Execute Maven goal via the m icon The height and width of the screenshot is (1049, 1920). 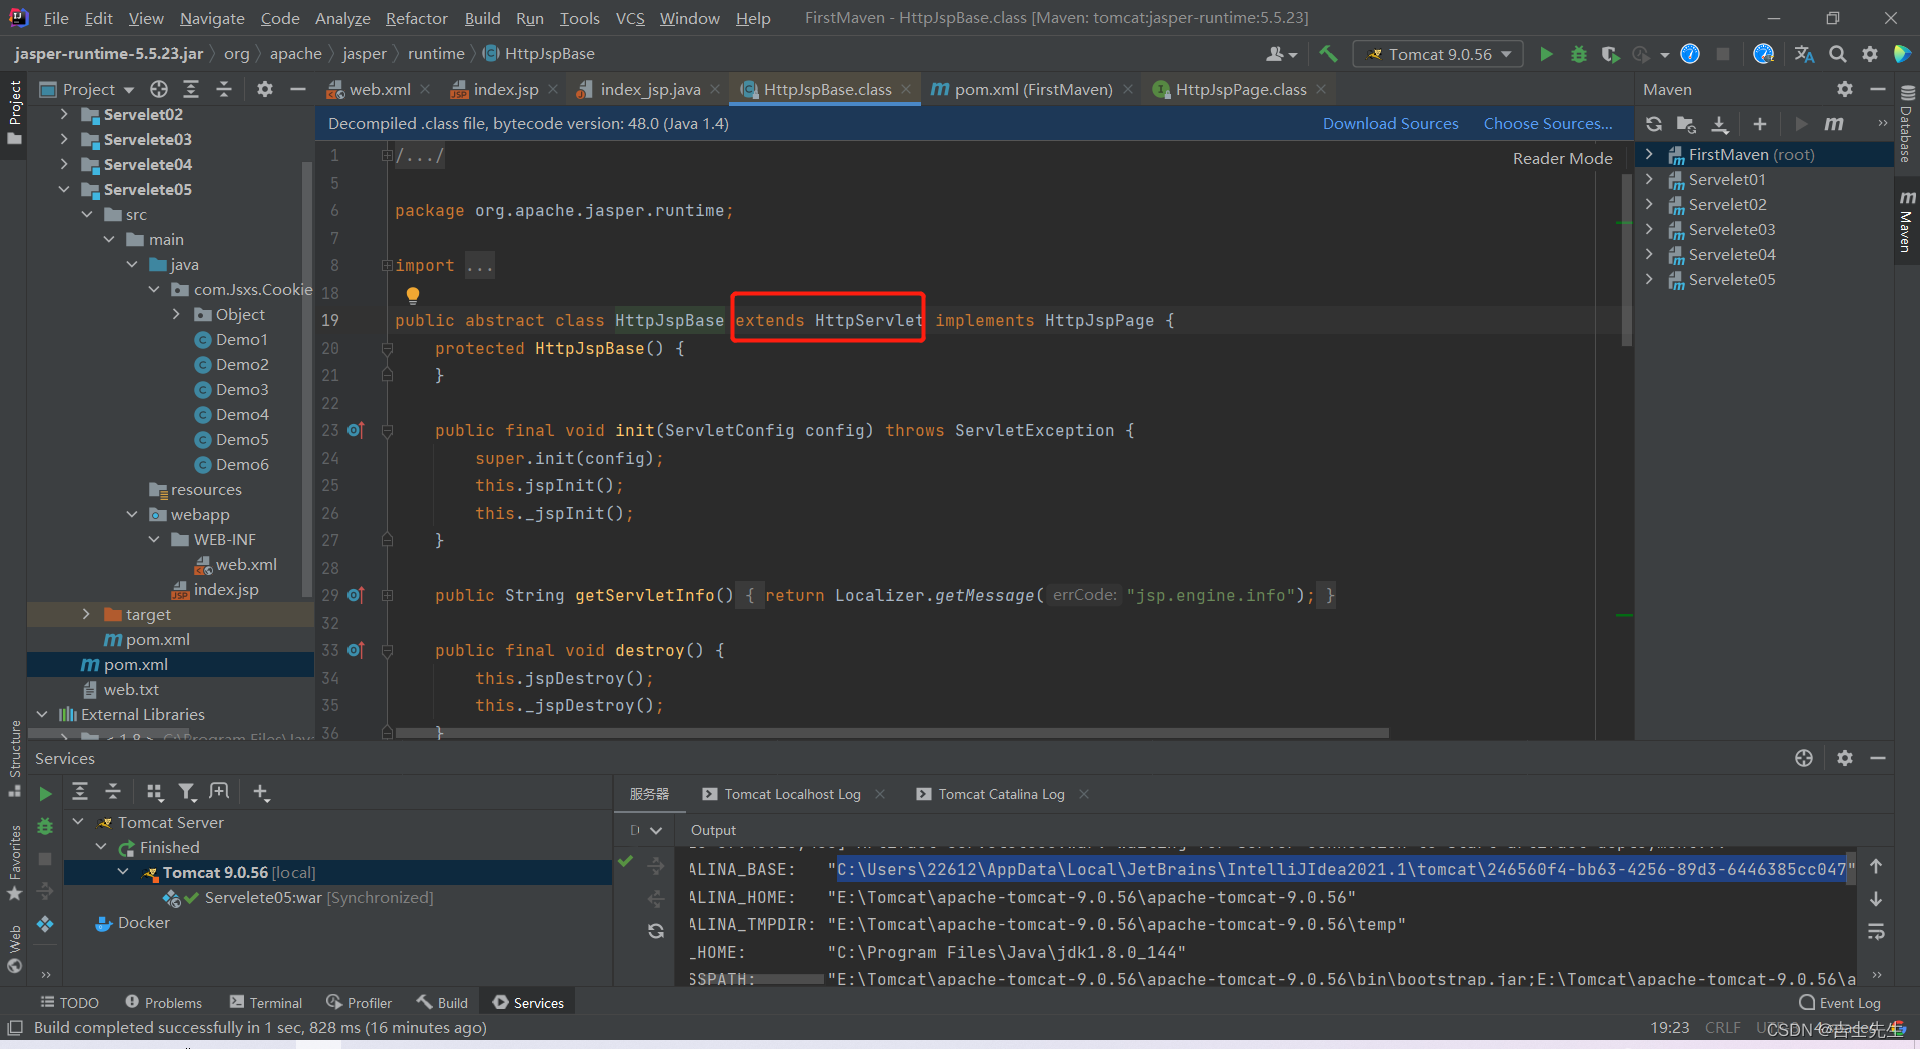click(x=1834, y=124)
